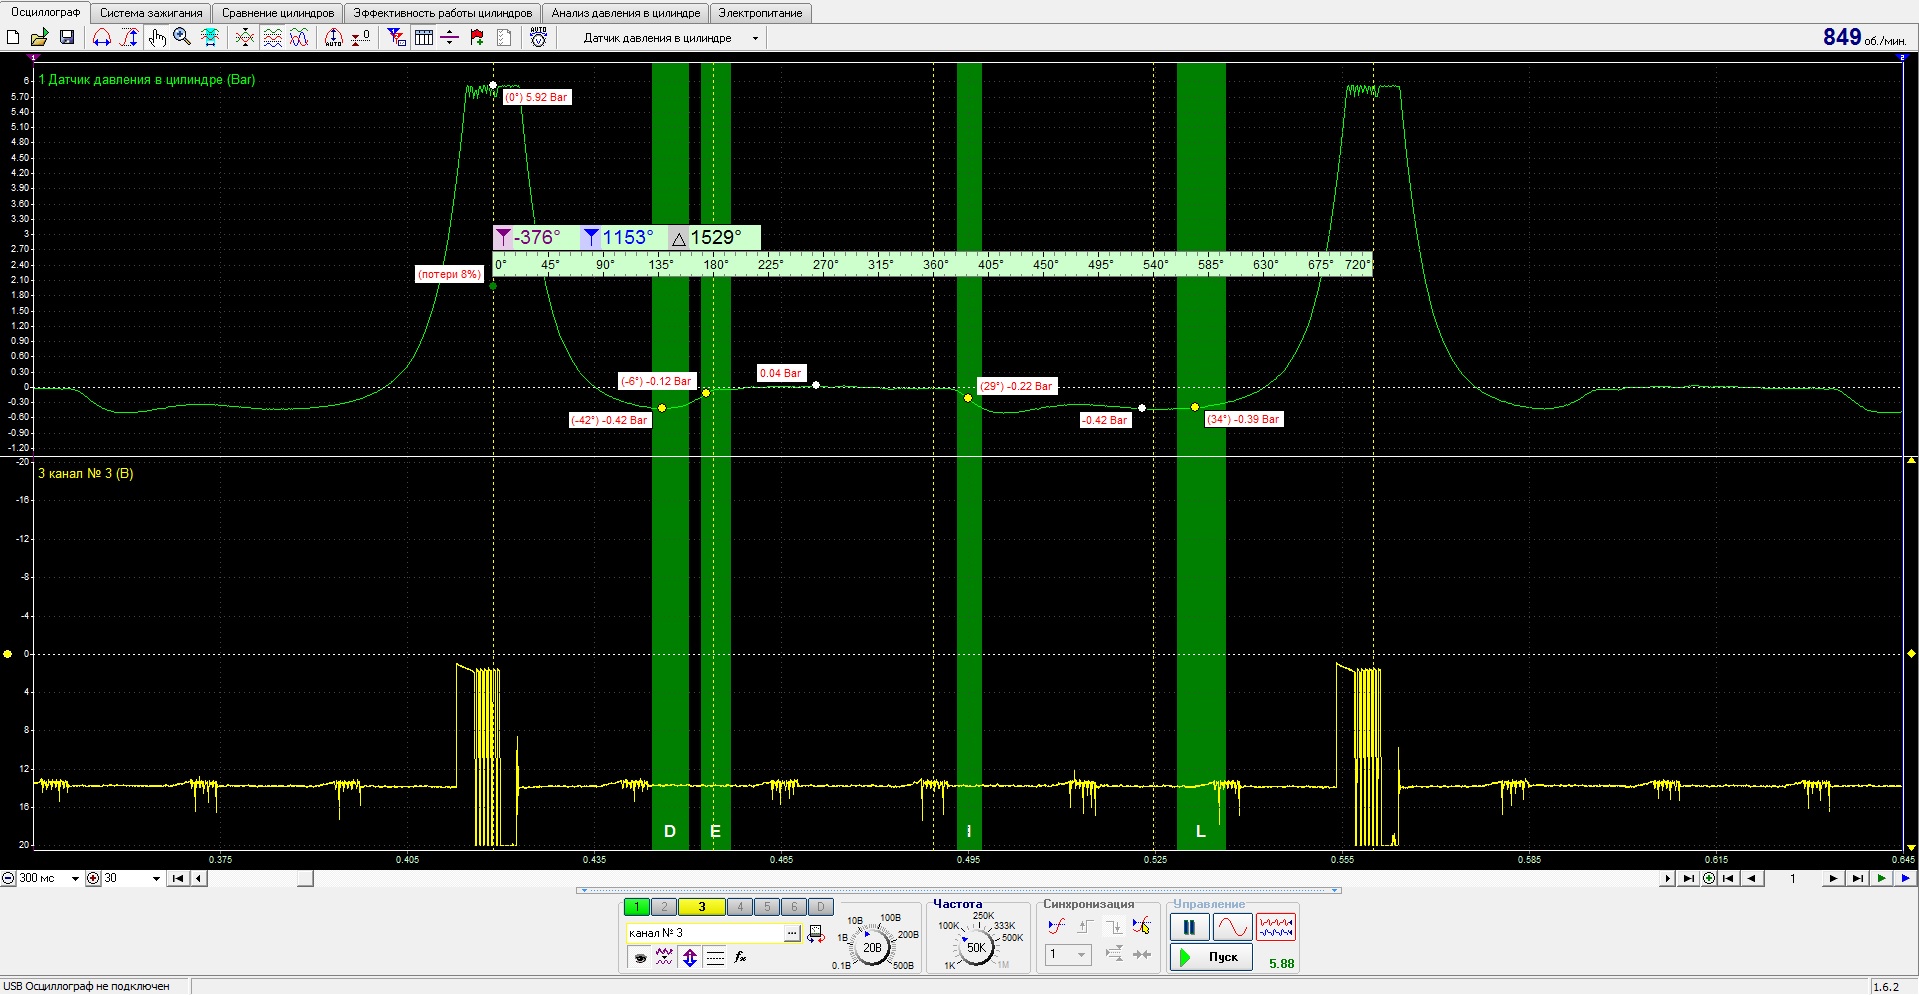Open Система зажигания tab

tap(151, 13)
